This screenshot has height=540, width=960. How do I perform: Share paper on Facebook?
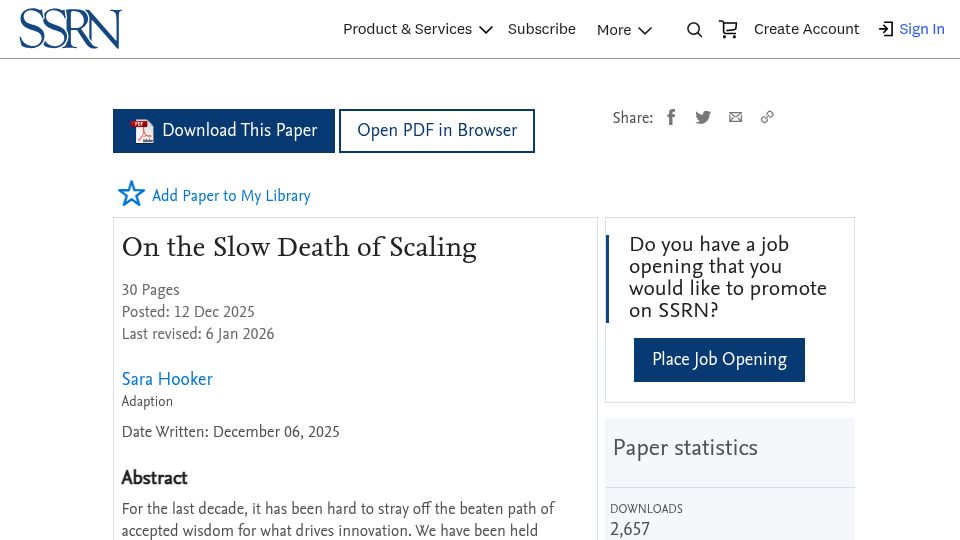pos(671,117)
